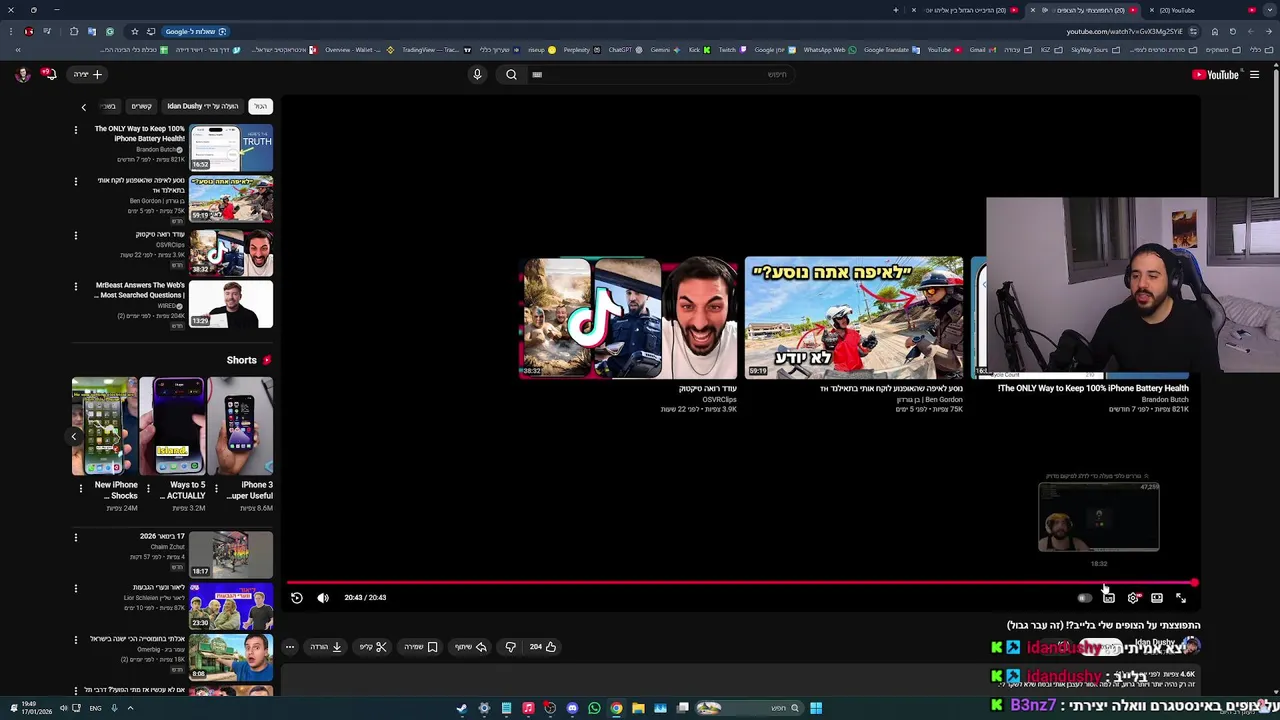Switch to theater mode view
Image resolution: width=1280 pixels, height=720 pixels.
coord(1157,598)
